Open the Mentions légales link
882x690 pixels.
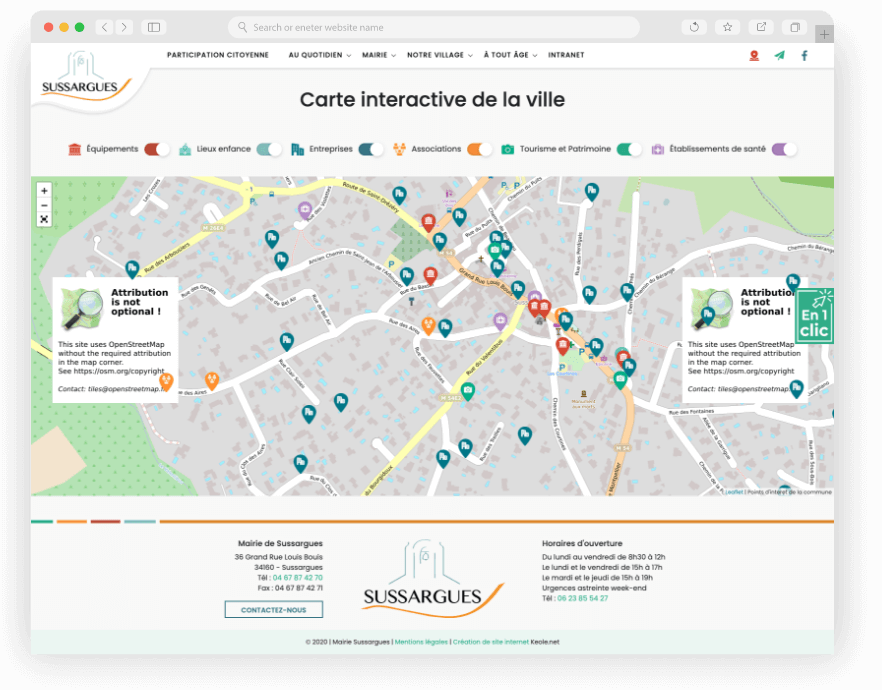click(x=421, y=642)
